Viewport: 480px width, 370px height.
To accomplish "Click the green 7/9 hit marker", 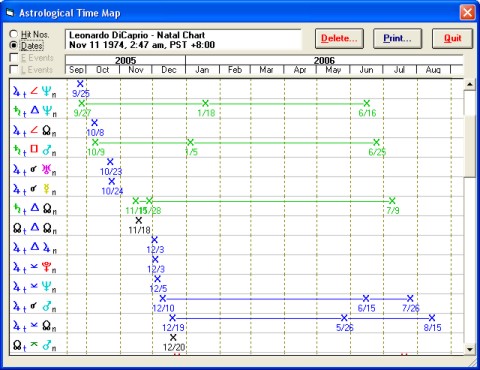I will coord(392,201).
